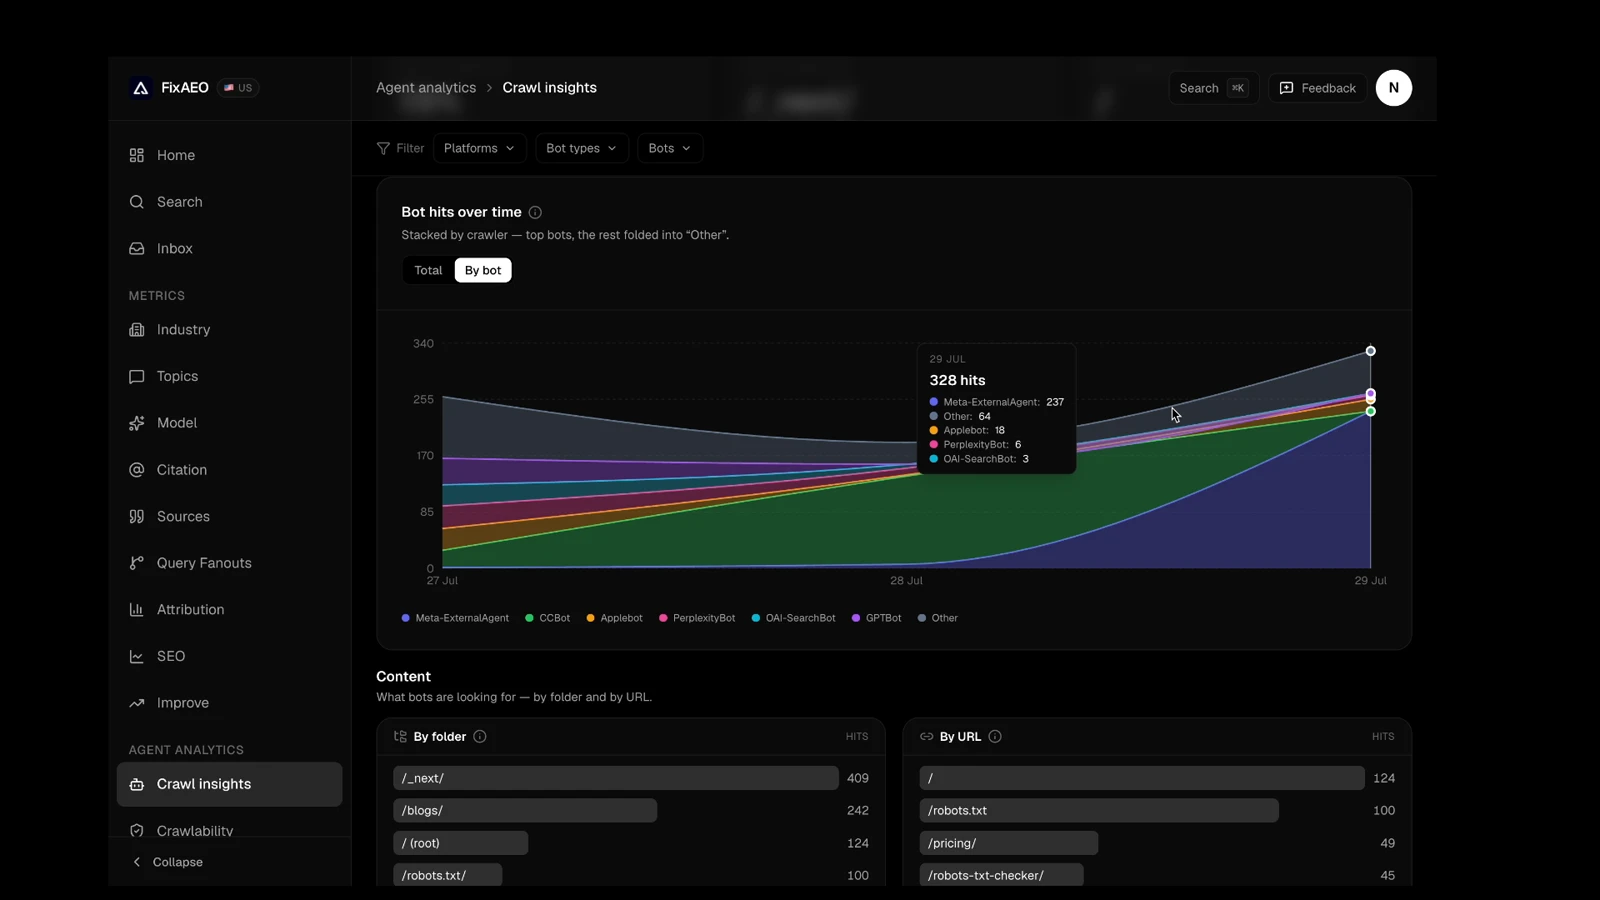Image resolution: width=1600 pixels, height=900 pixels.
Task: Click the FixAEO triangle logo icon
Action: pos(140,88)
